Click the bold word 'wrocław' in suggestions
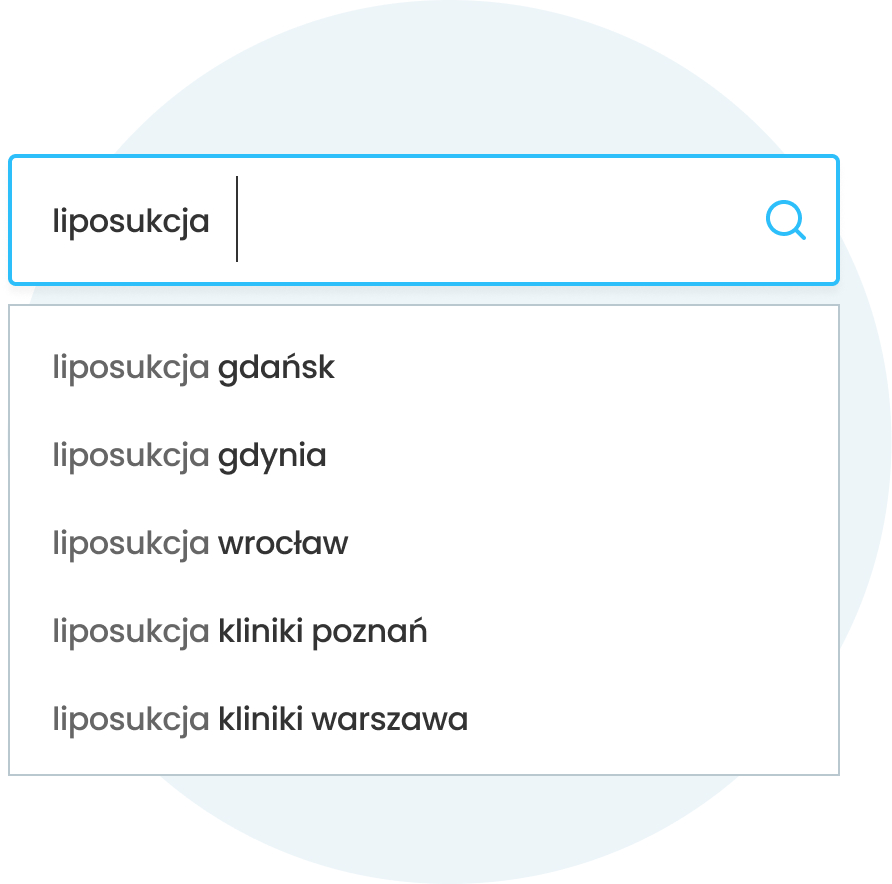Image resolution: width=892 pixels, height=884 pixels. (283, 543)
